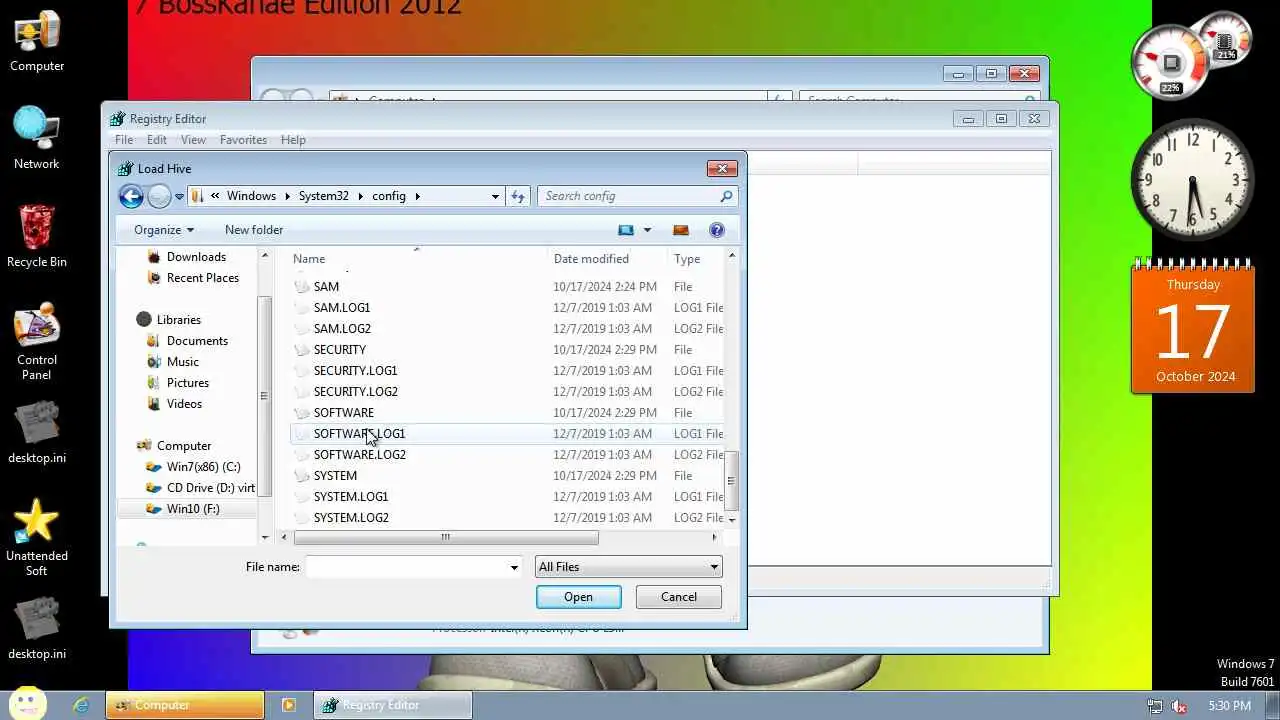Open the All Files type dropdown
Screen dimensions: 1280x720
click(x=628, y=567)
